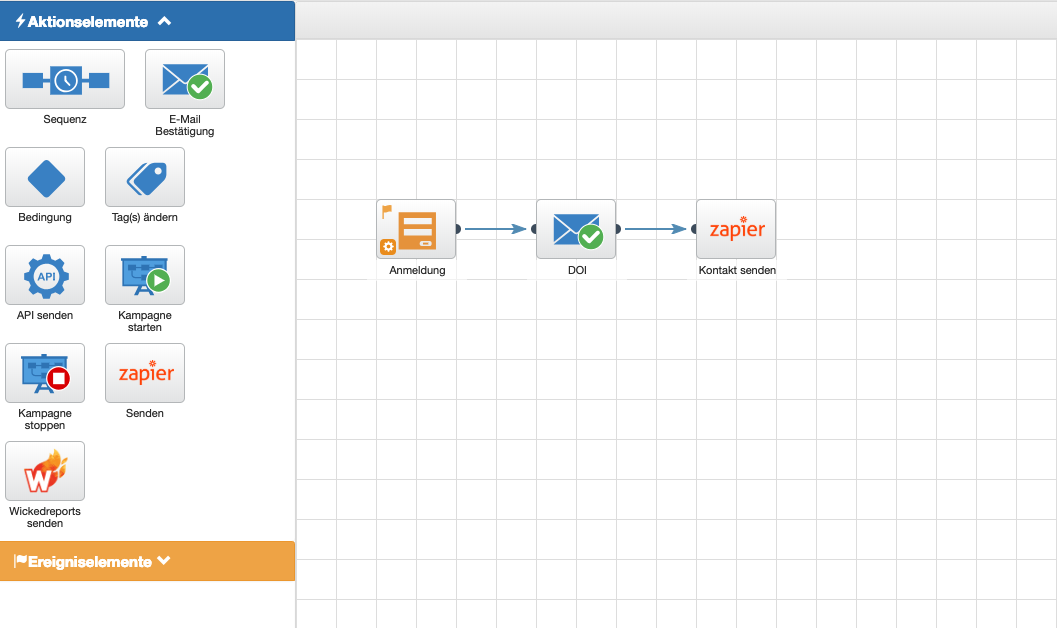Pick the Zapier Senden element in palette
1057x628 pixels.
(x=145, y=373)
